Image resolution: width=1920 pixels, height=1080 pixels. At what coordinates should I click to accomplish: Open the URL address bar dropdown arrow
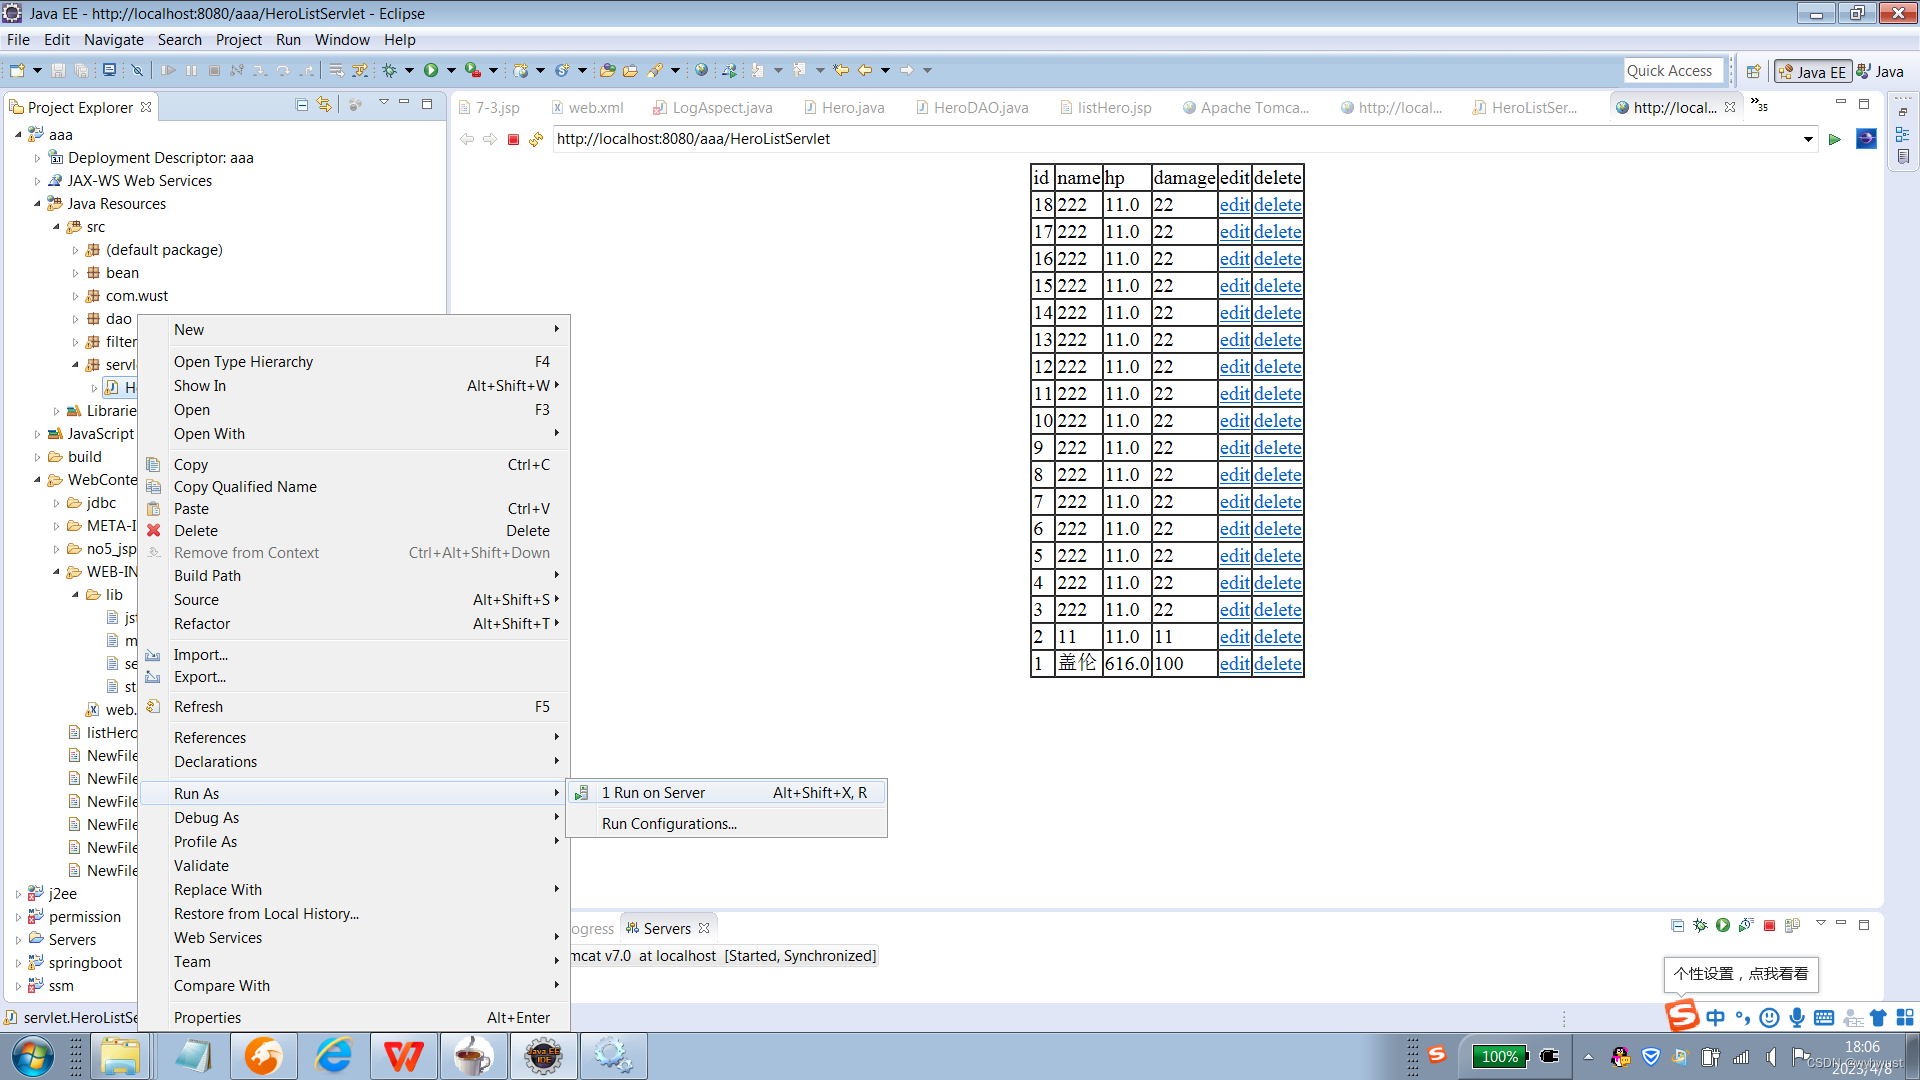tap(1808, 139)
